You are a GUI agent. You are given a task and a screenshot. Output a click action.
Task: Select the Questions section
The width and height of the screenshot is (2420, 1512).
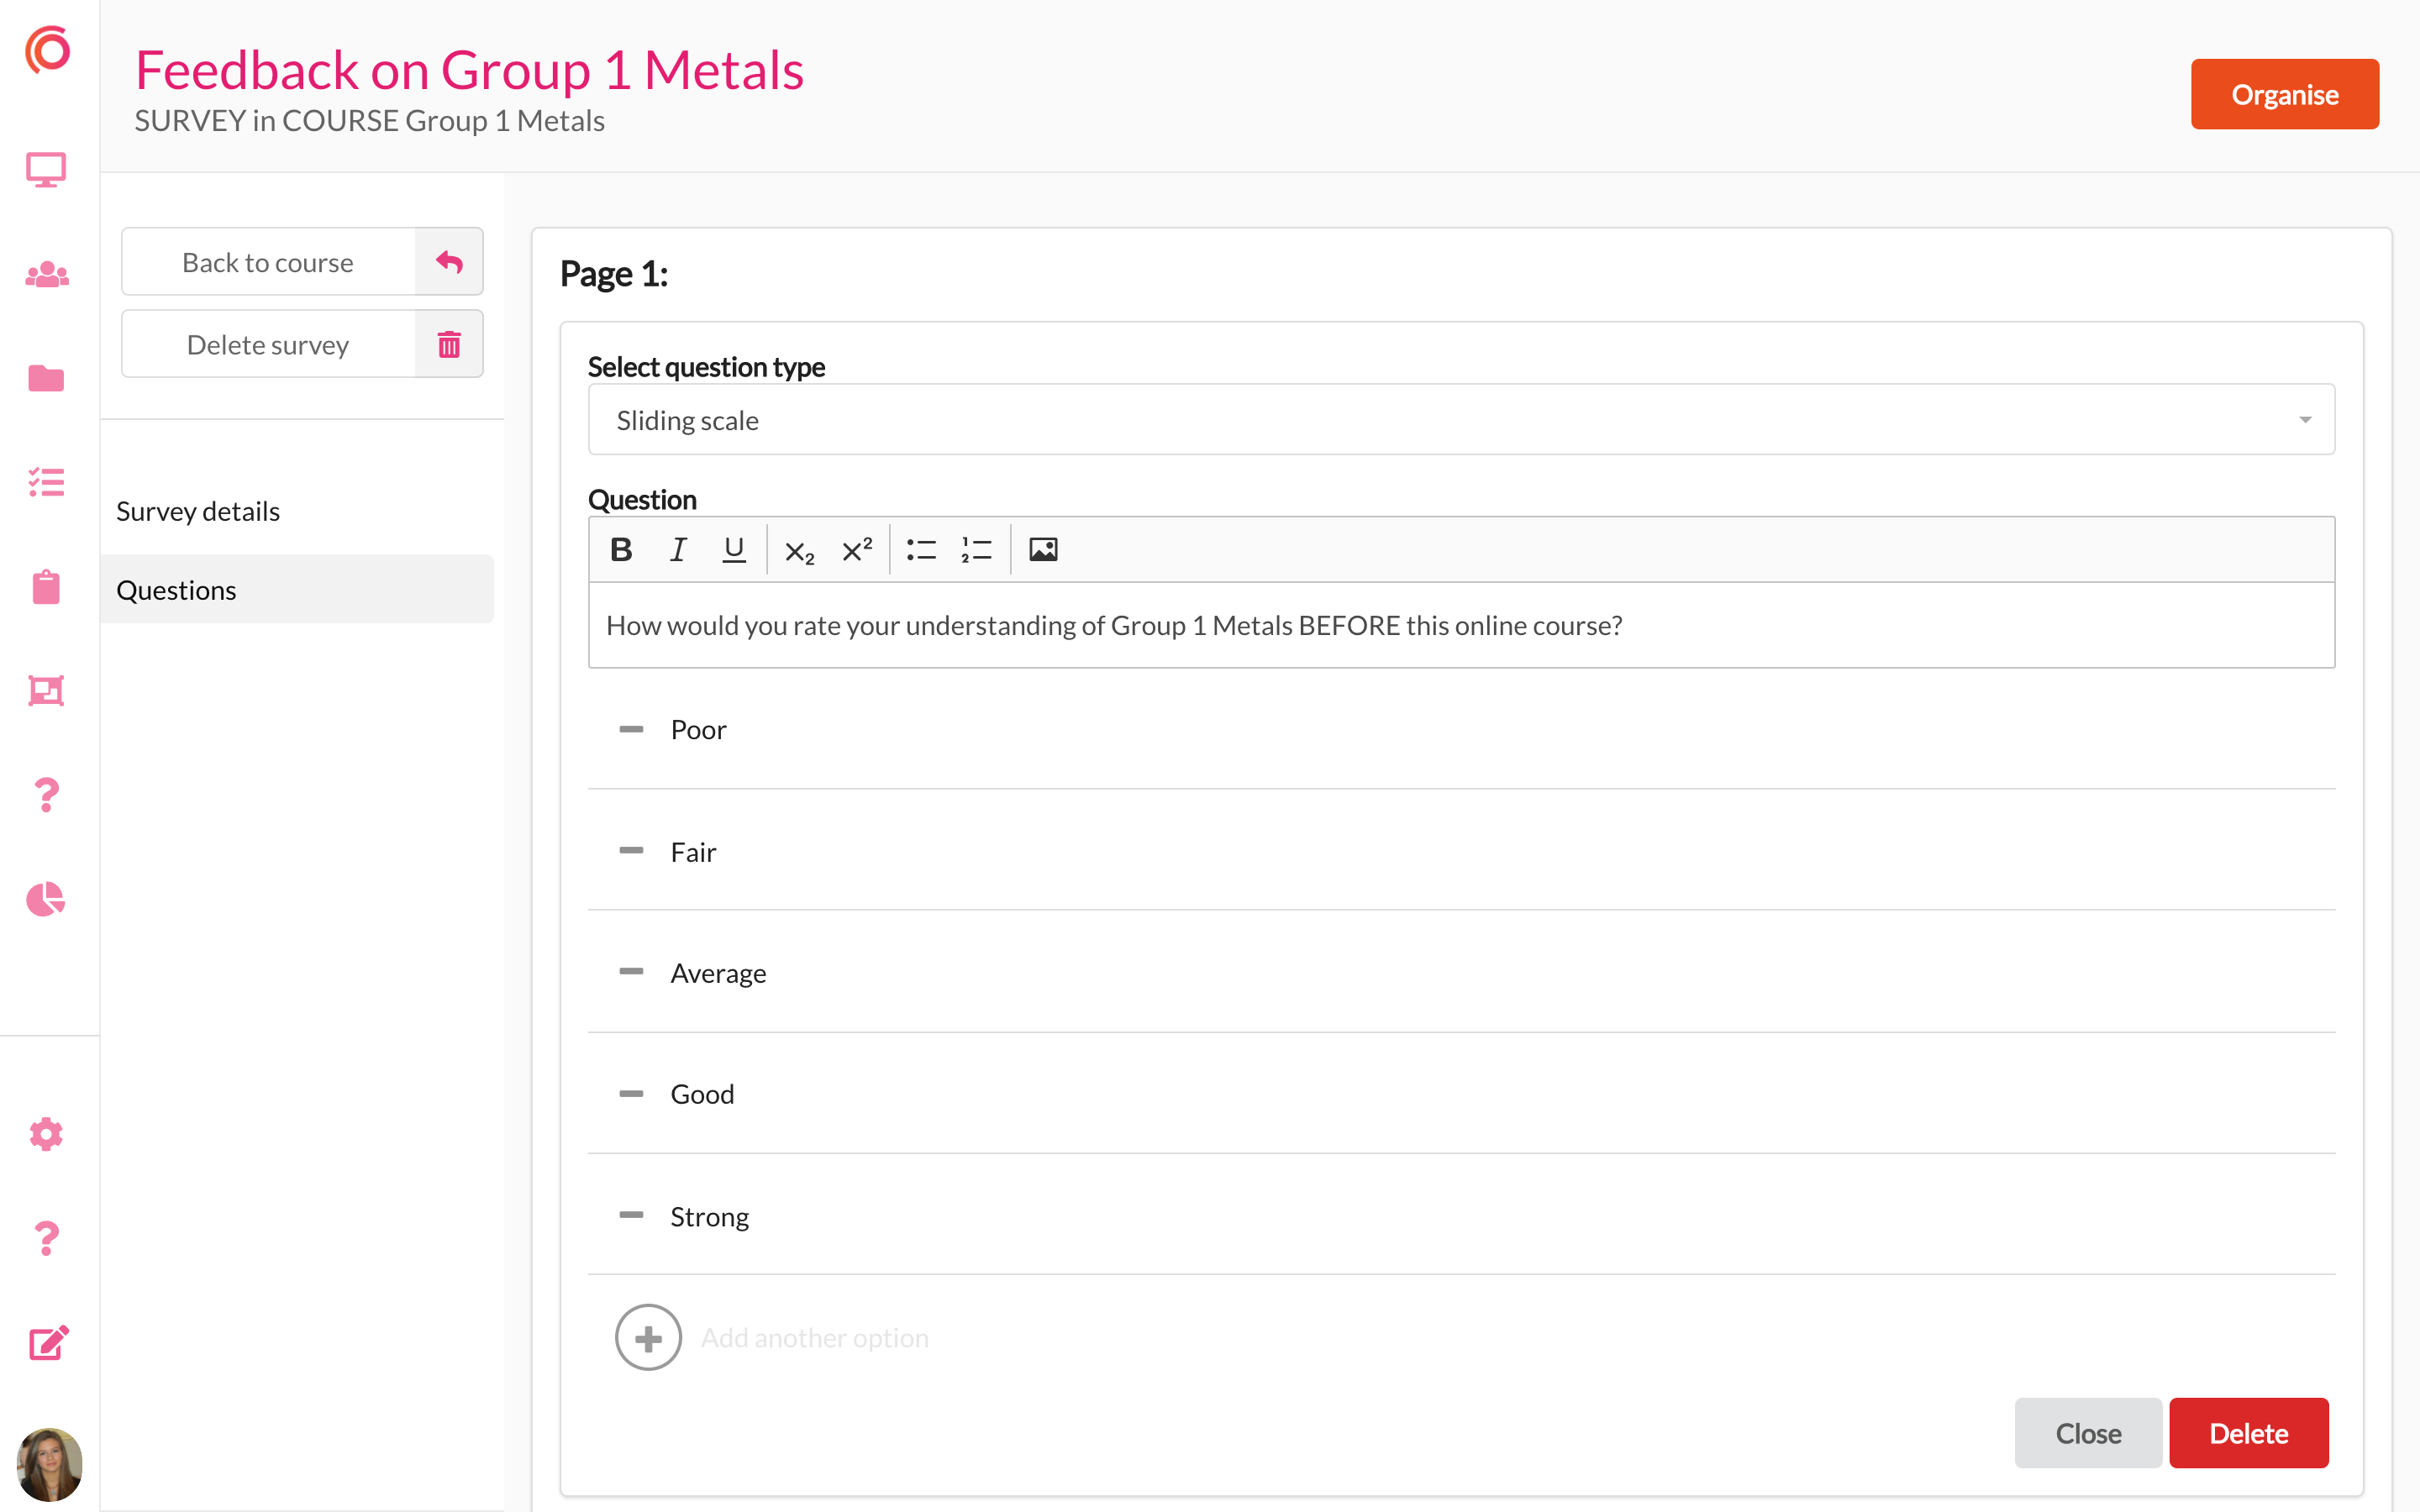pos(297,589)
